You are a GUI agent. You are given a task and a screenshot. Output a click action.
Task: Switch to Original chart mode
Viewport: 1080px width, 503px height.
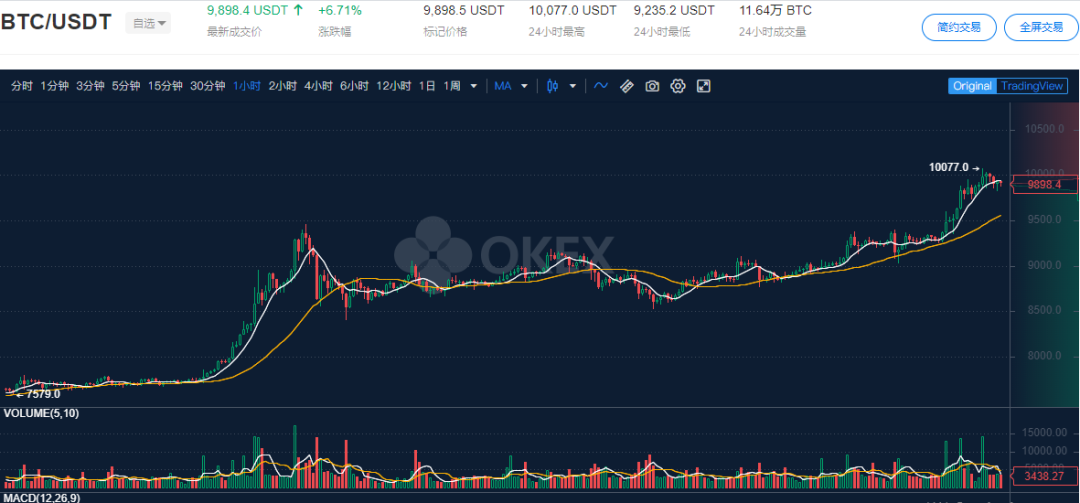972,86
